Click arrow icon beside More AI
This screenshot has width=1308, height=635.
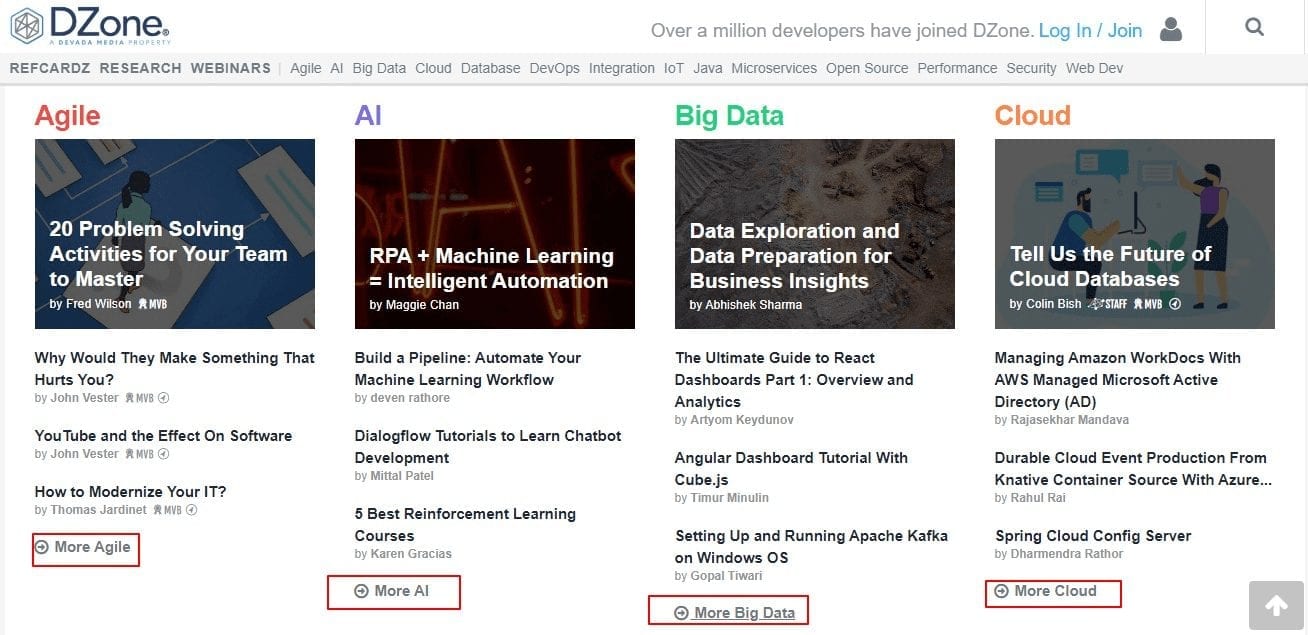(362, 591)
